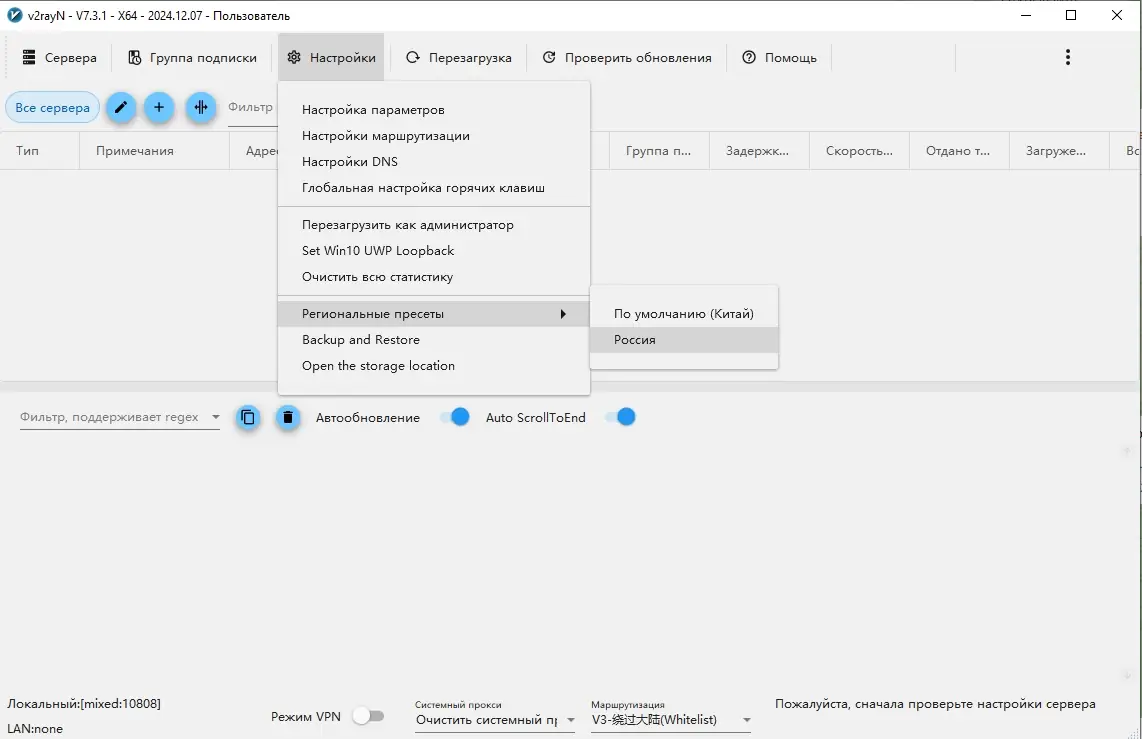Click inside the regex filter input field
This screenshot has height=739, width=1142.
click(x=110, y=417)
